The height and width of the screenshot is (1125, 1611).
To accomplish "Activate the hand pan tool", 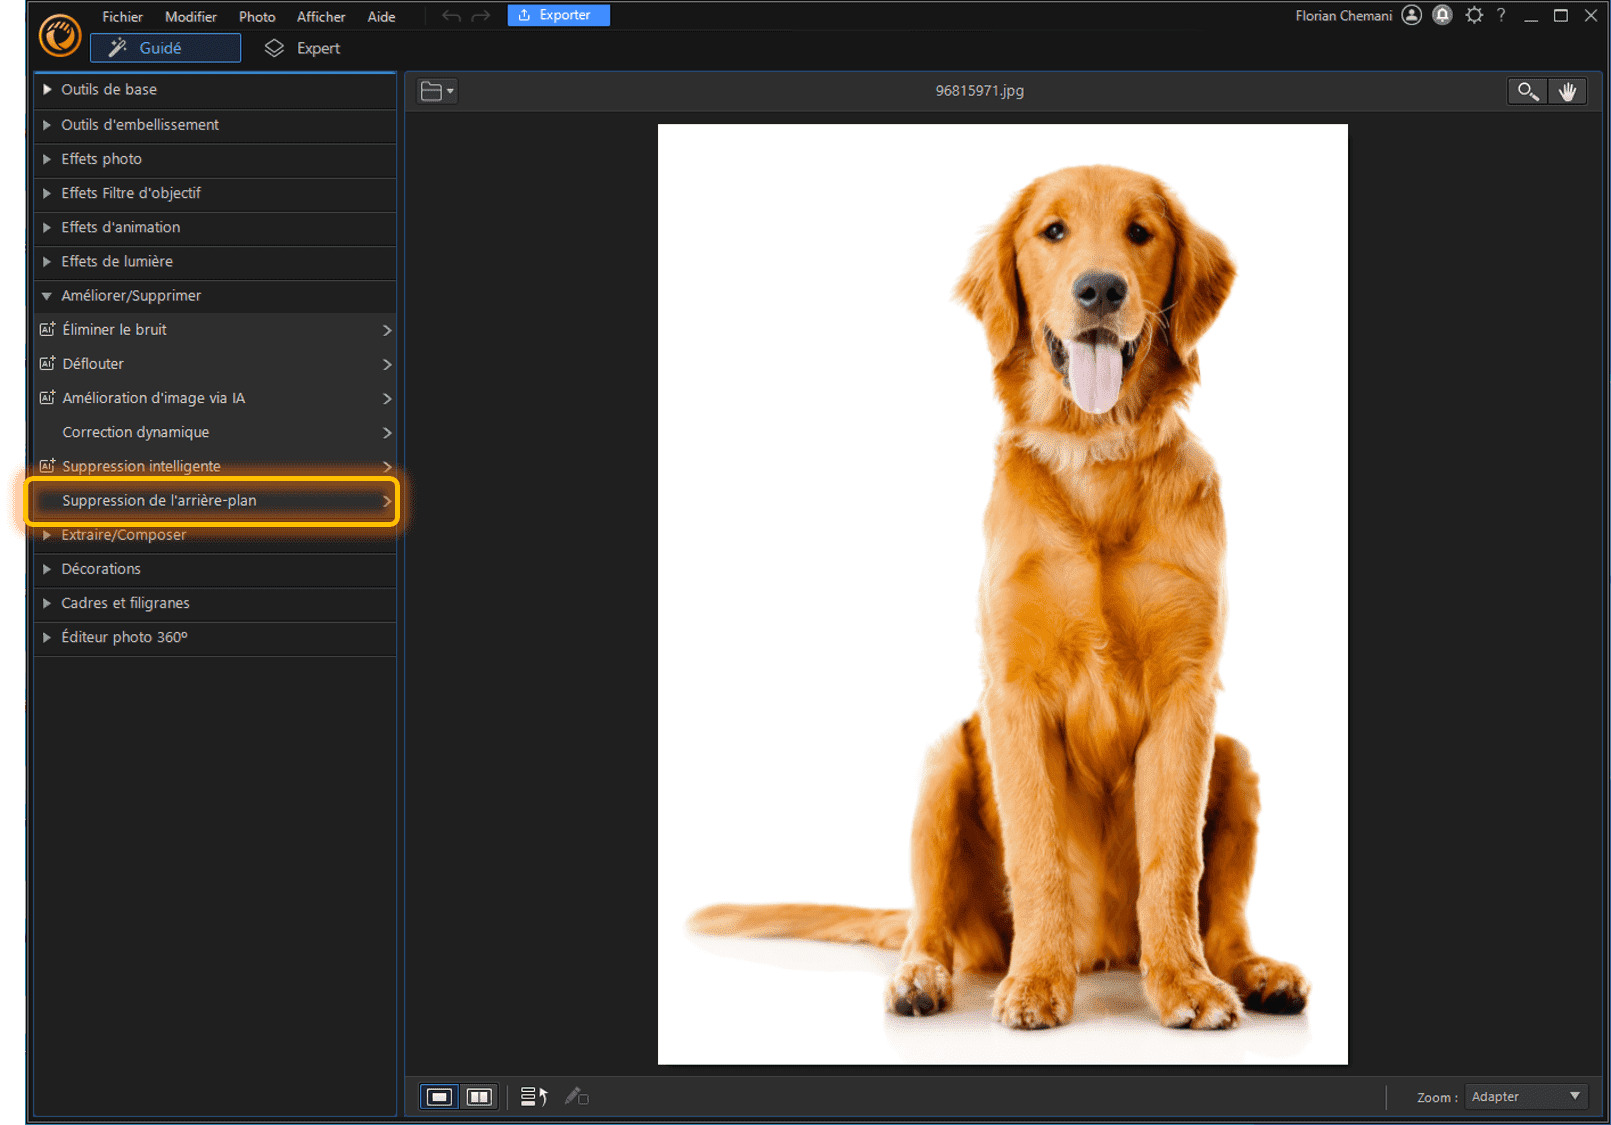I will click(x=1567, y=91).
